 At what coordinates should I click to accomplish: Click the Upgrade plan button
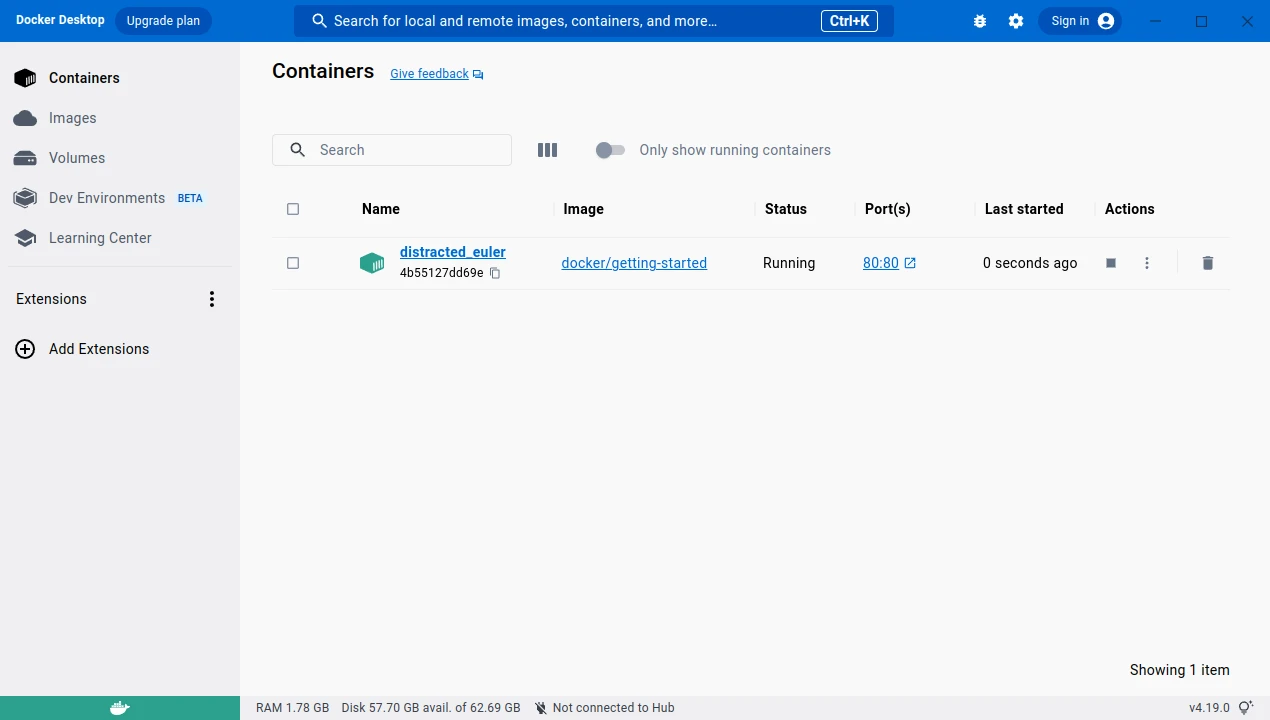pos(163,21)
